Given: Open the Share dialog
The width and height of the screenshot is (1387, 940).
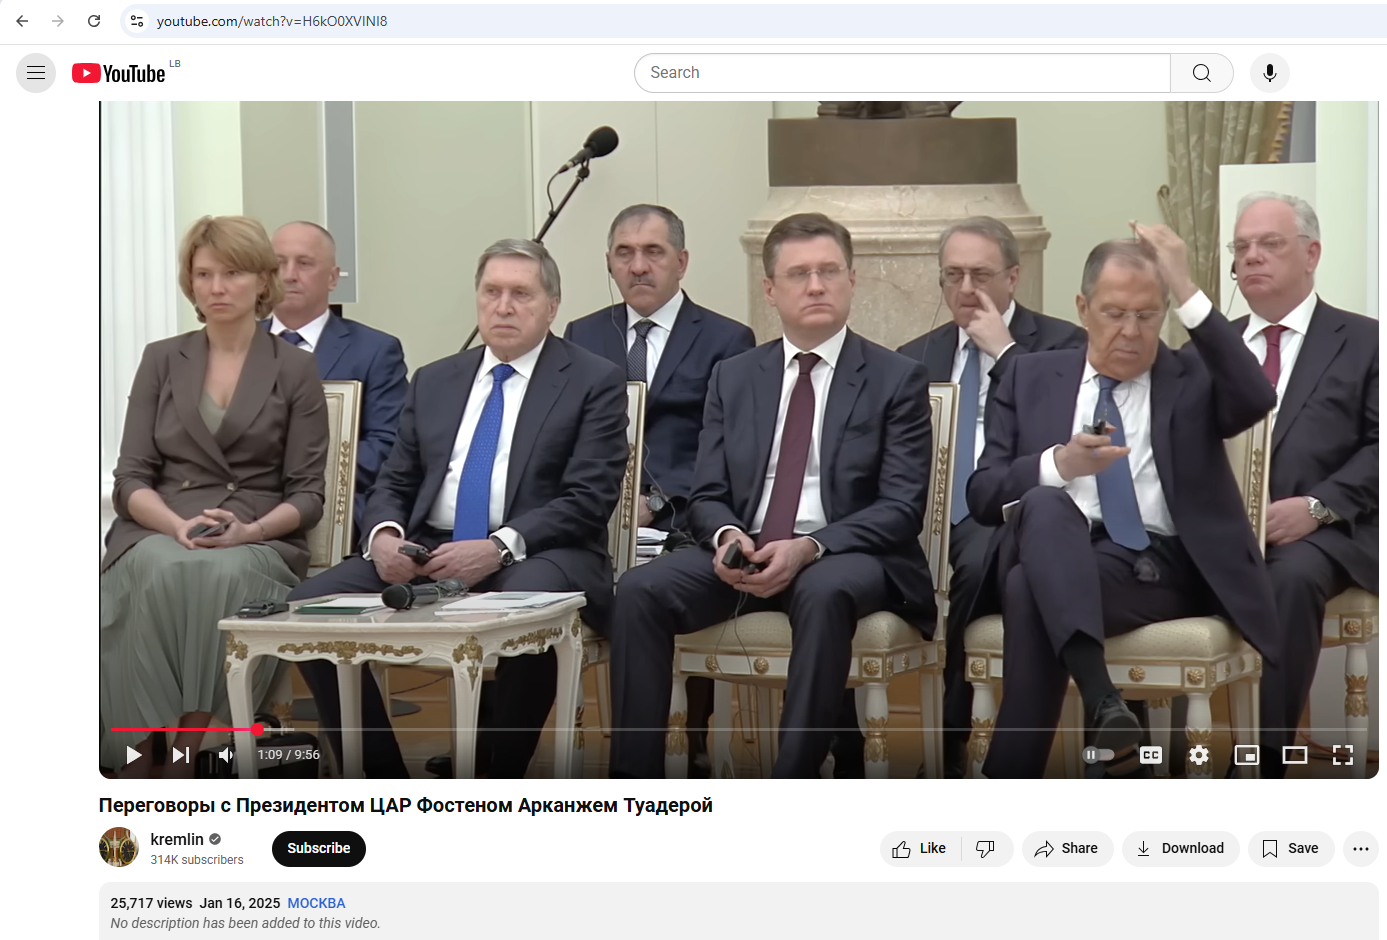Looking at the screenshot, I should (1067, 848).
